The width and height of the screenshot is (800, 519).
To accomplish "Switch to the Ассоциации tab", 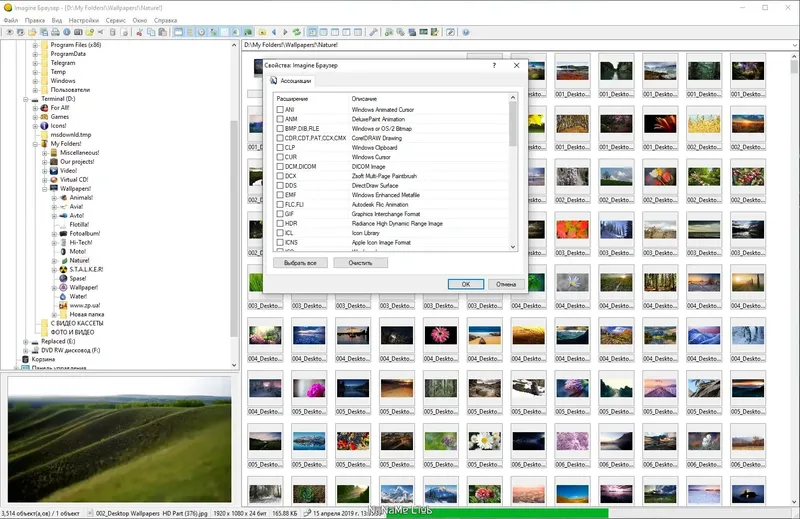I will coord(294,81).
